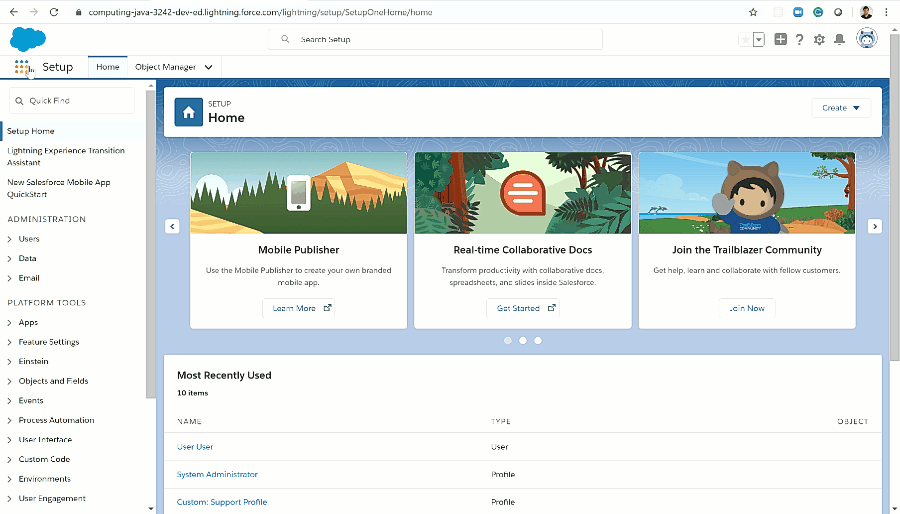Open the notifications bell
Viewport: 900px width, 514px height.
pyautogui.click(x=839, y=39)
